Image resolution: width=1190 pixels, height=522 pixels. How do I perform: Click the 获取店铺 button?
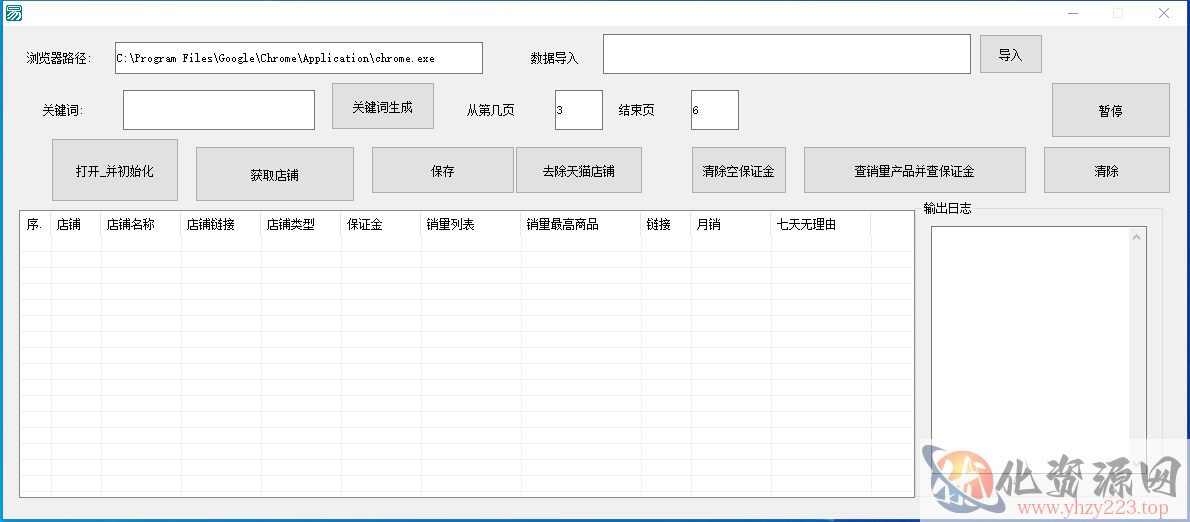(275, 174)
